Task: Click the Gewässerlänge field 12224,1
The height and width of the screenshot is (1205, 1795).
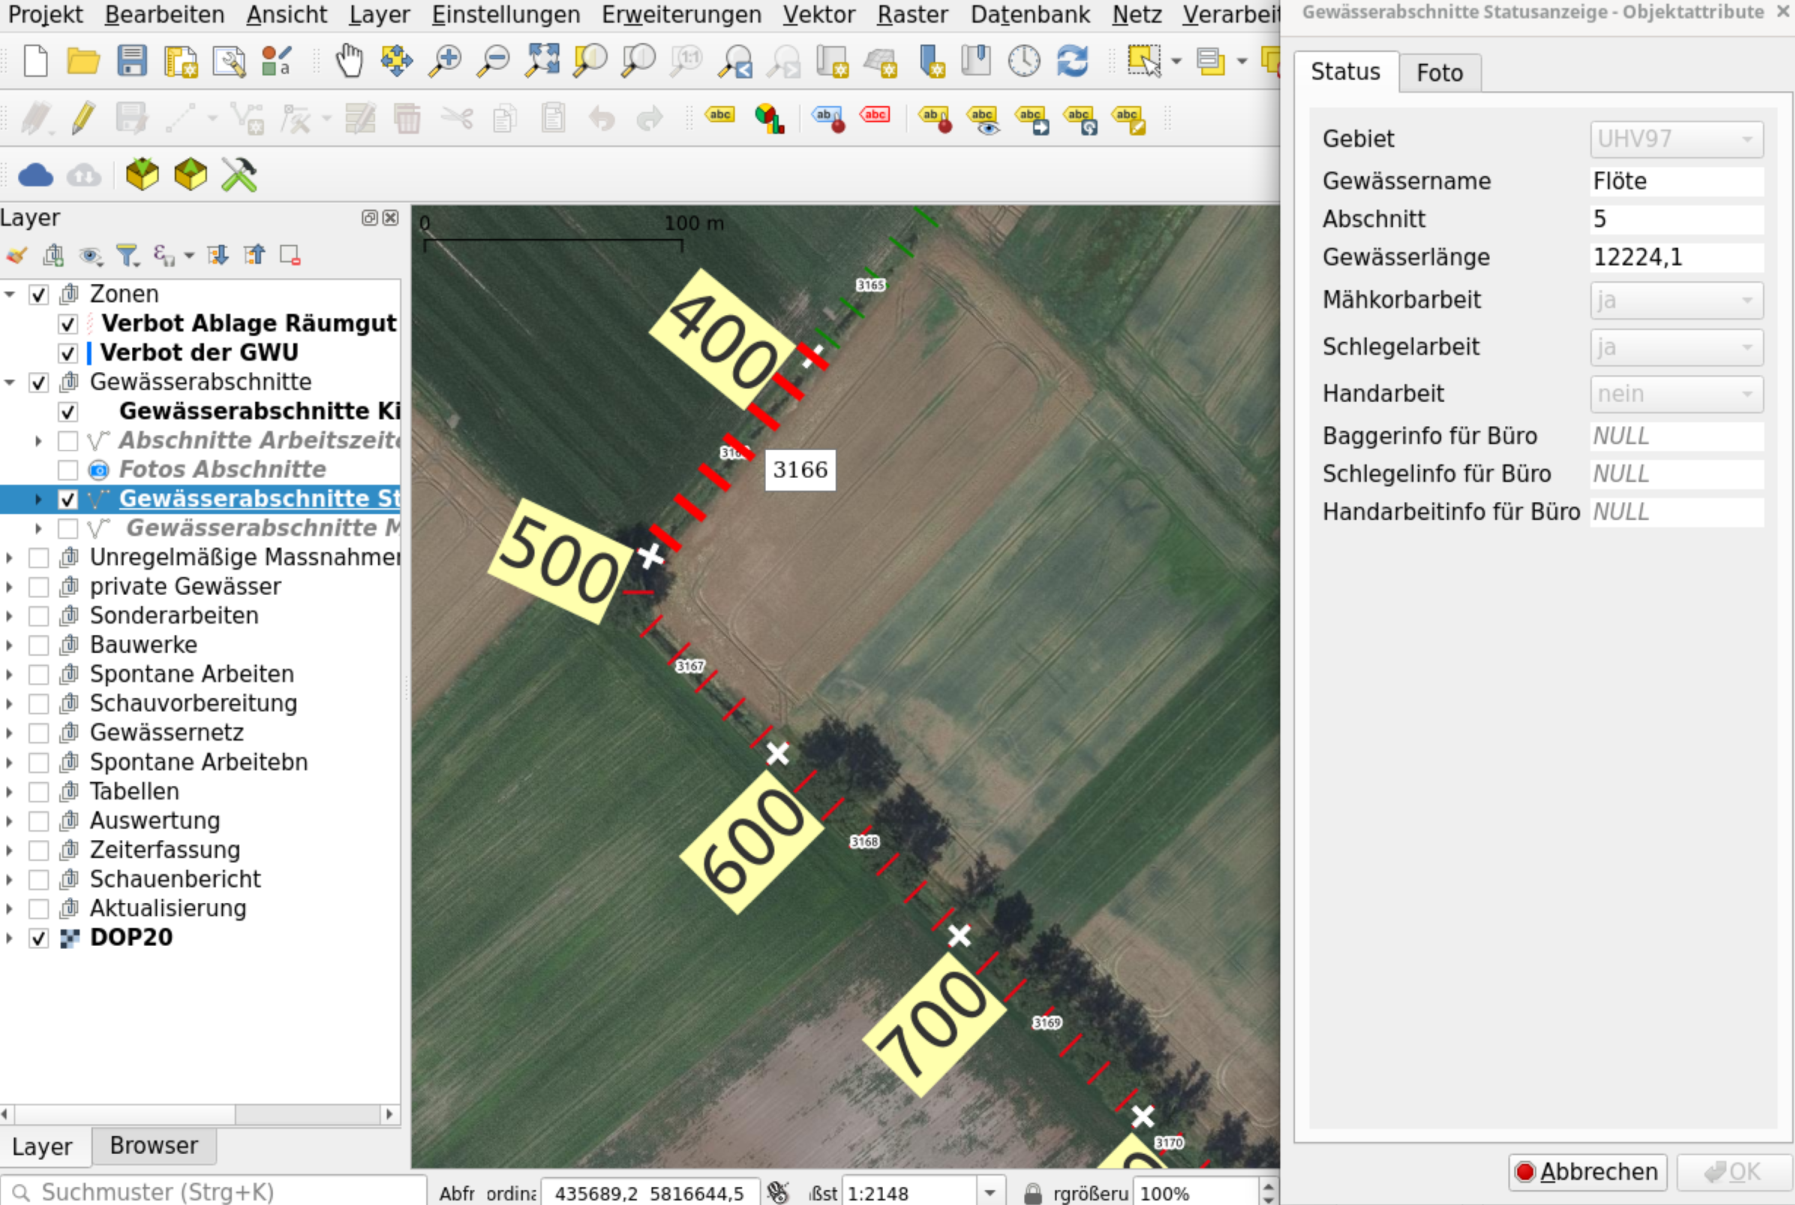Action: pos(1677,257)
